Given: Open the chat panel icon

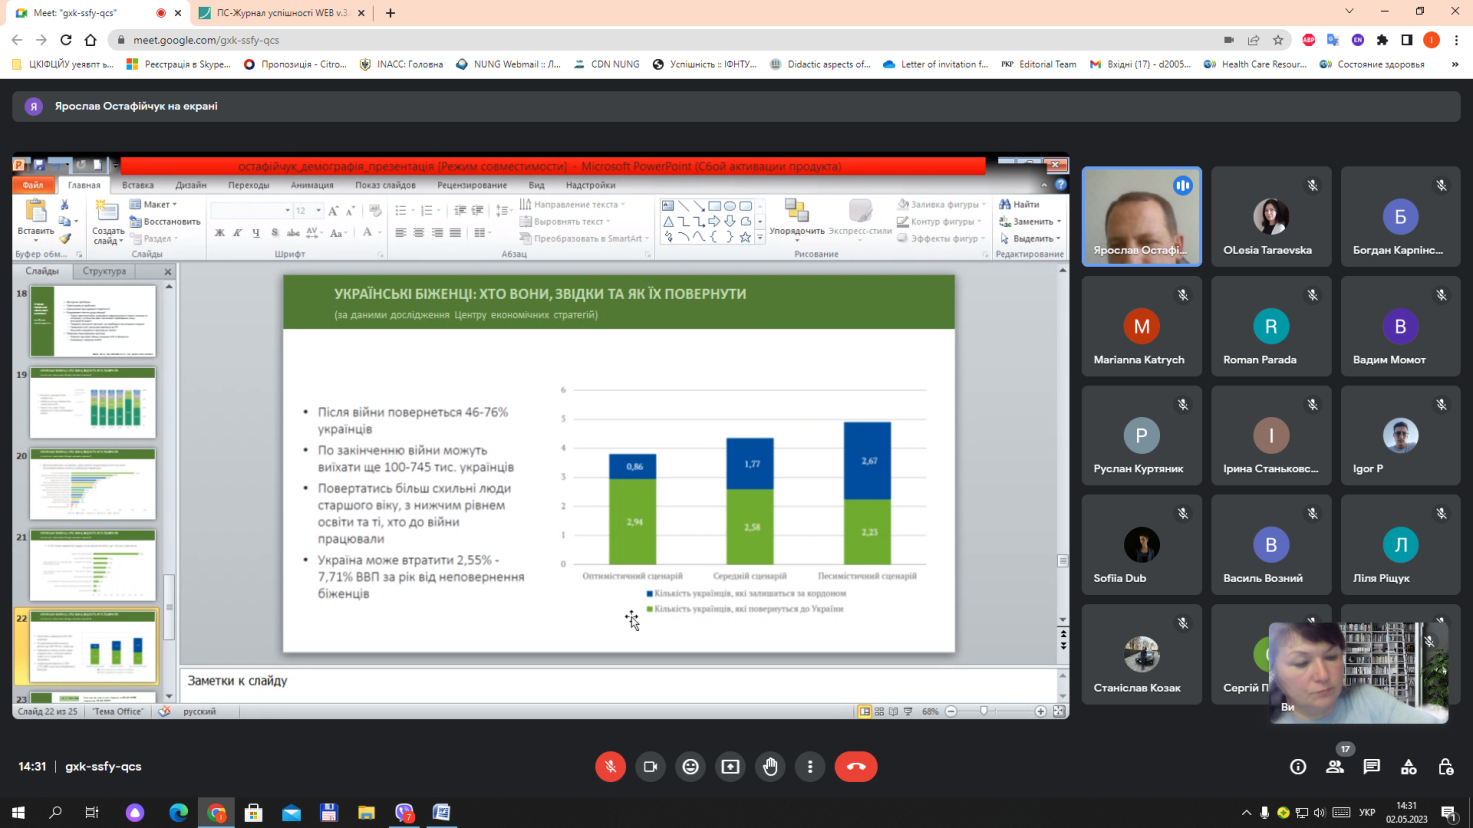Looking at the screenshot, I should 1371,766.
